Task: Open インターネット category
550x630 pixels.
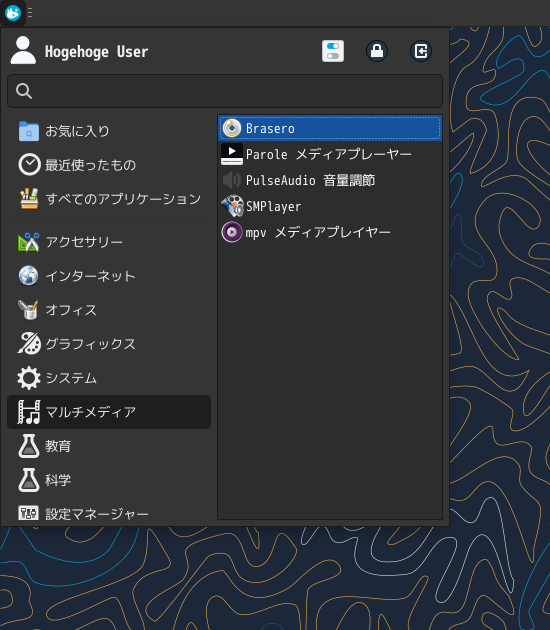Action: click(x=109, y=276)
